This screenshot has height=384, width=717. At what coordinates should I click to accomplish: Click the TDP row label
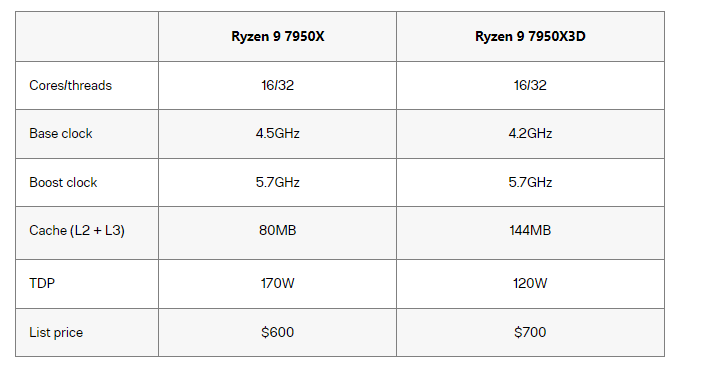coord(42,283)
